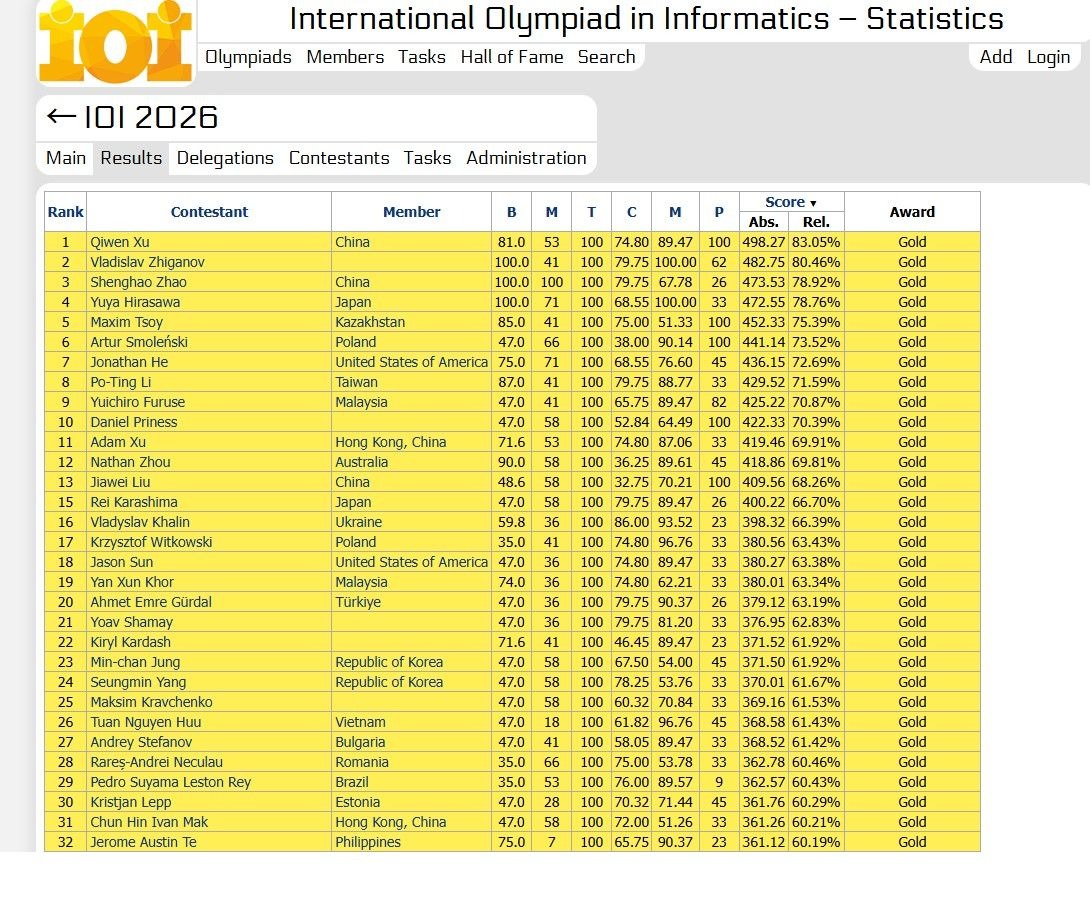1090x902 pixels.
Task: Open Türkiye member link
Action: pyautogui.click(x=358, y=602)
